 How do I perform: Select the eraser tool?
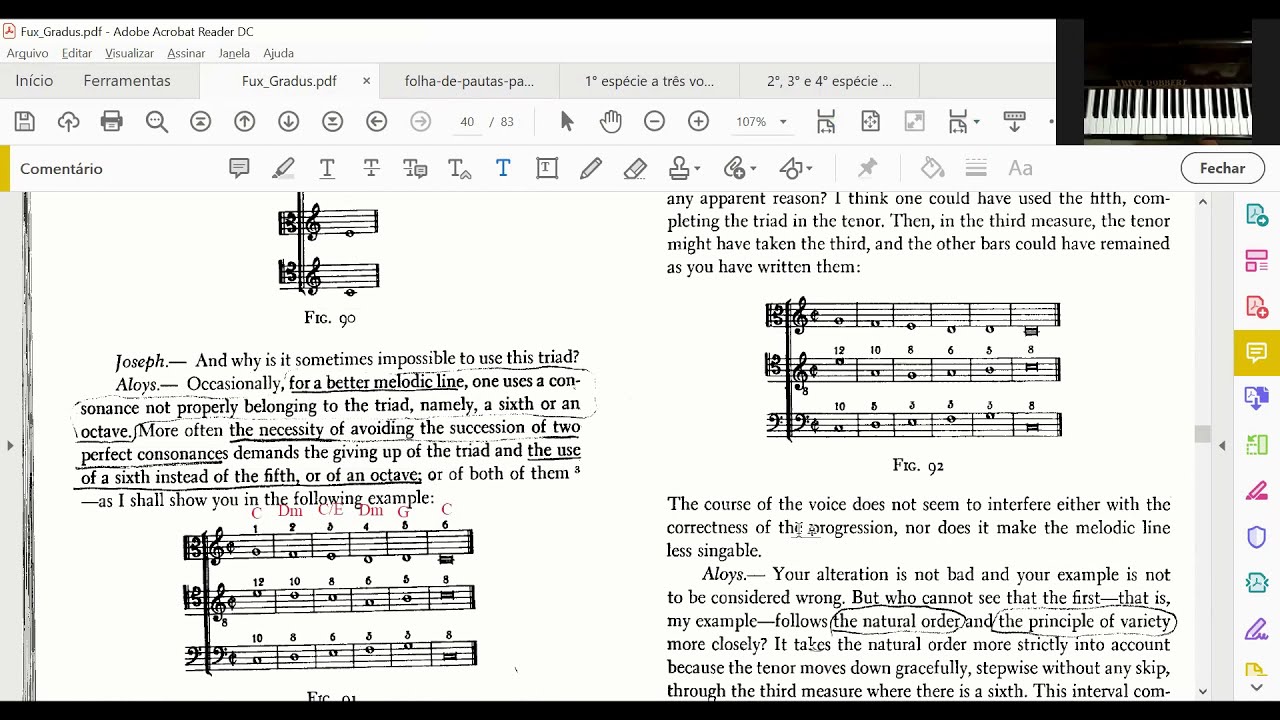click(x=635, y=168)
